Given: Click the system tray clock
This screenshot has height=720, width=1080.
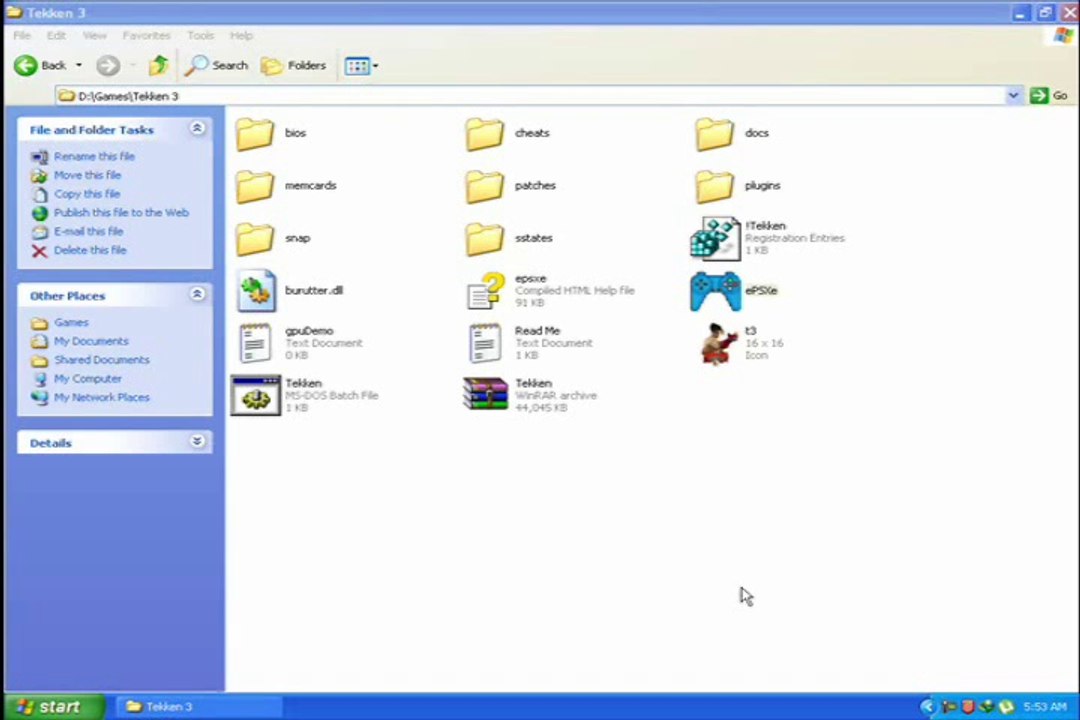Looking at the screenshot, I should click(x=1045, y=707).
